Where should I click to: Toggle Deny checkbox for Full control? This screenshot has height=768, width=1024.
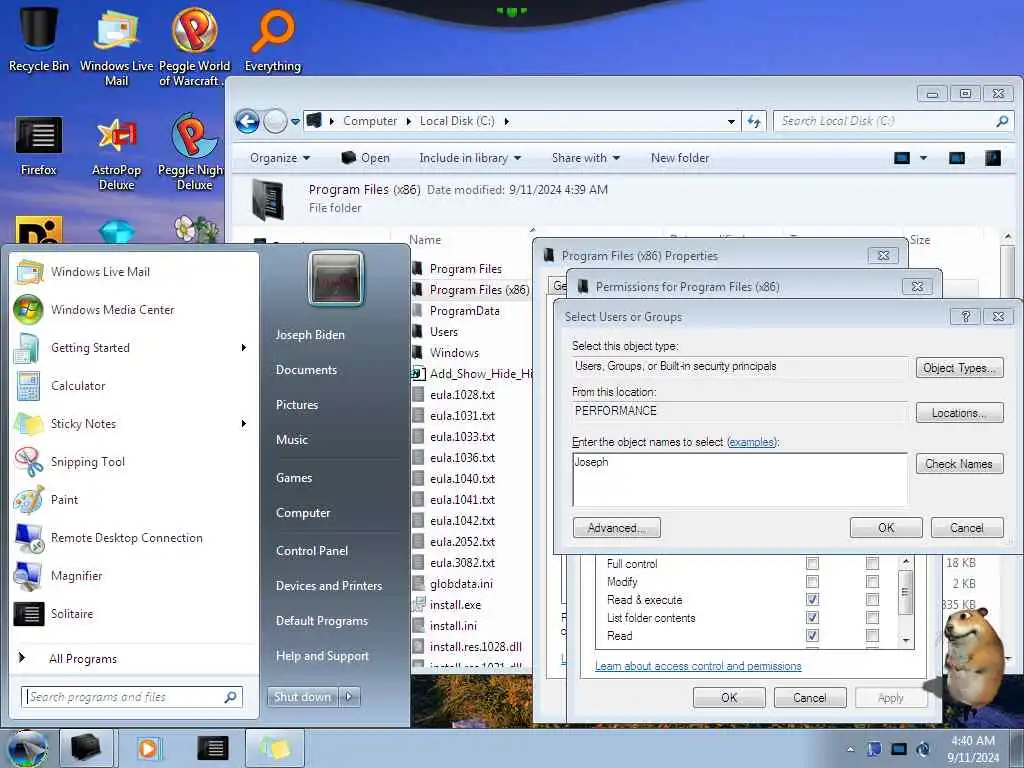[872, 563]
